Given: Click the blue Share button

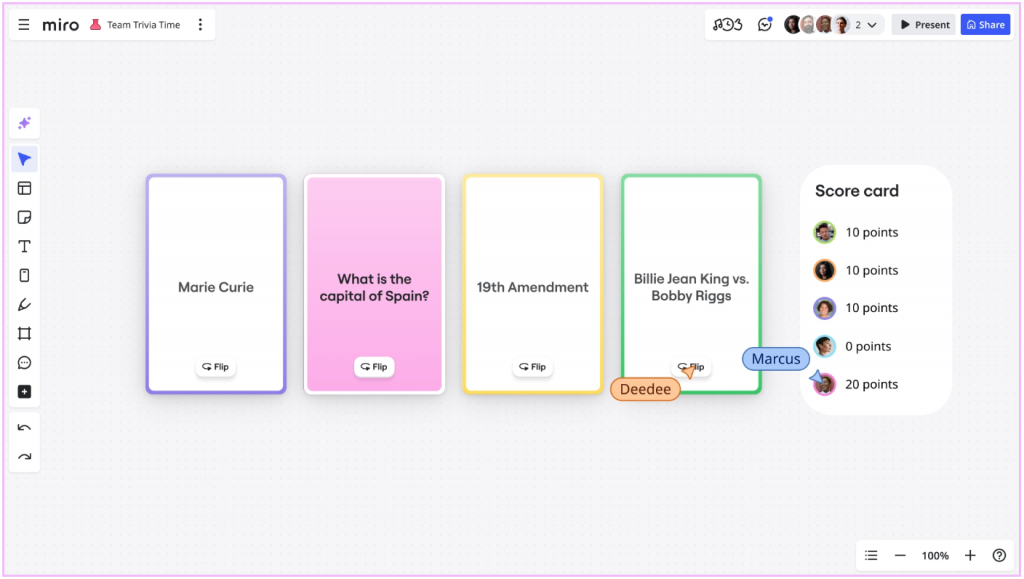Looking at the screenshot, I should click(985, 25).
